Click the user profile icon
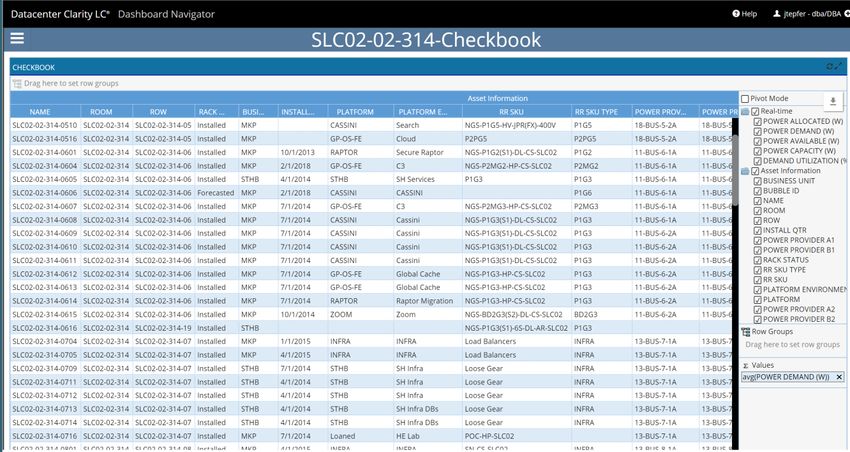850x452 pixels. [x=776, y=14]
